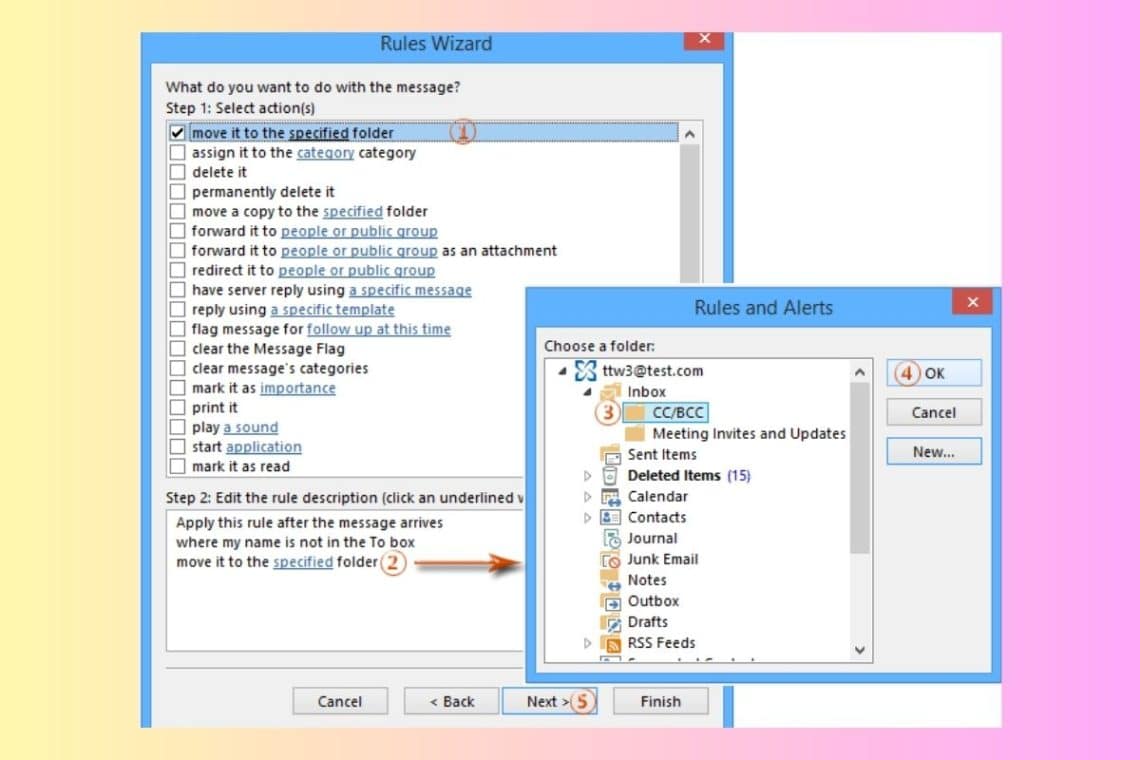Select the Deleted Items folder icon

pyautogui.click(x=608, y=475)
